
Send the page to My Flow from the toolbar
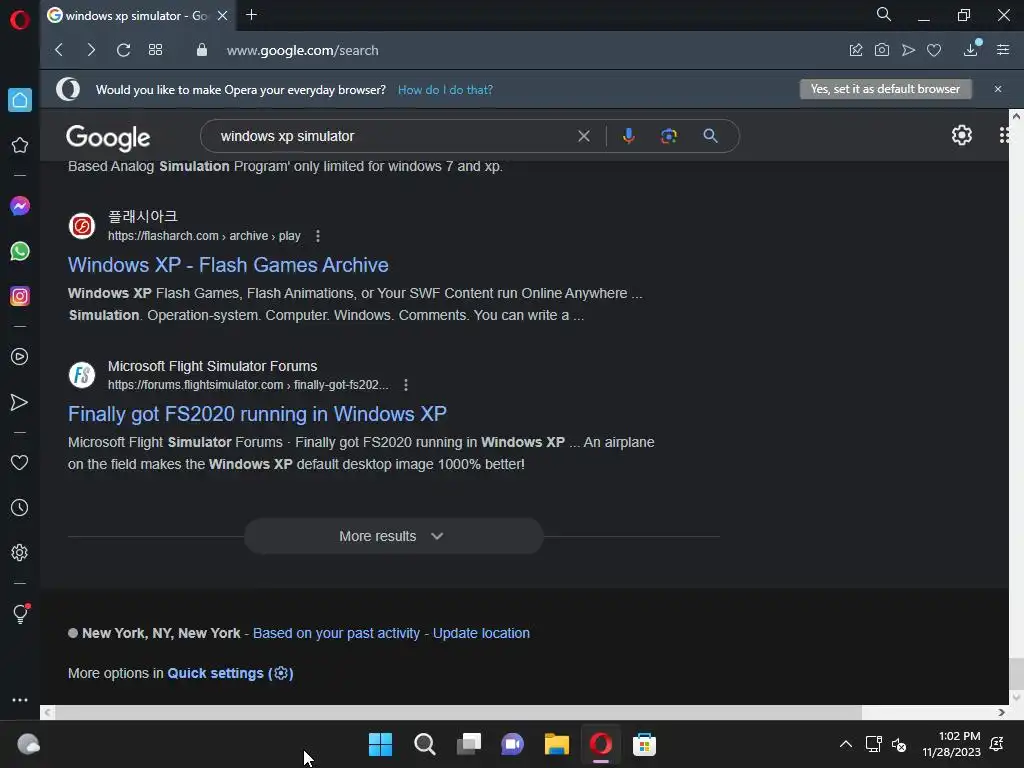point(908,50)
